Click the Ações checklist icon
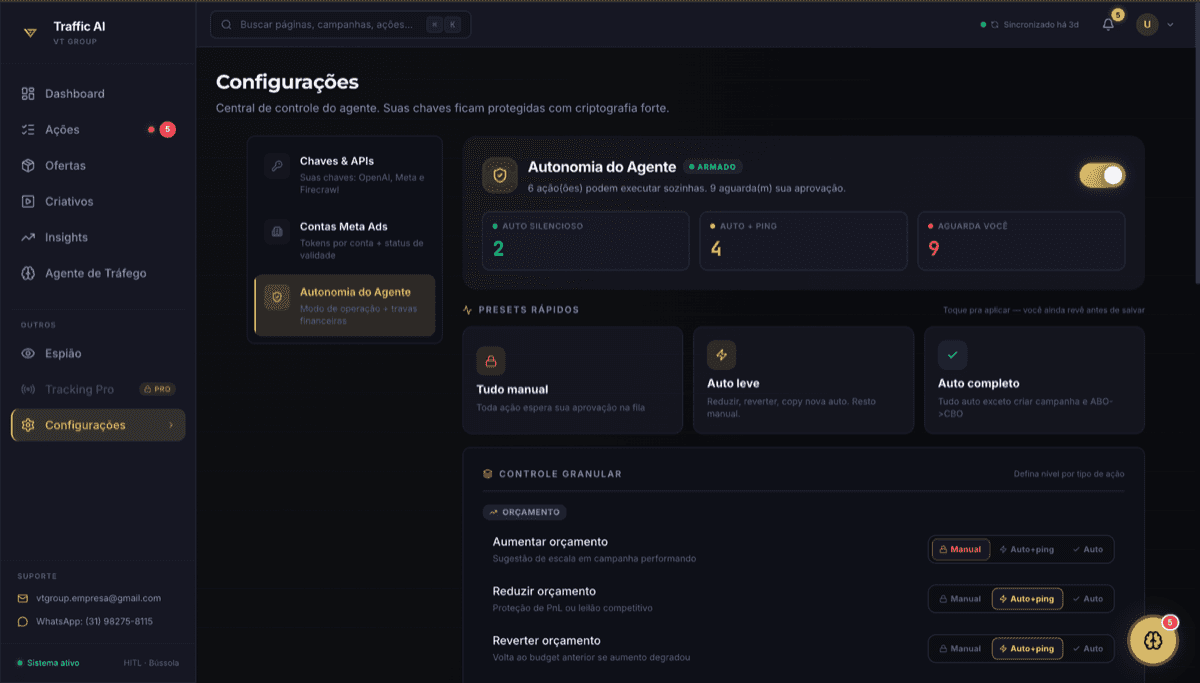The width and height of the screenshot is (1200, 683). (x=28, y=130)
